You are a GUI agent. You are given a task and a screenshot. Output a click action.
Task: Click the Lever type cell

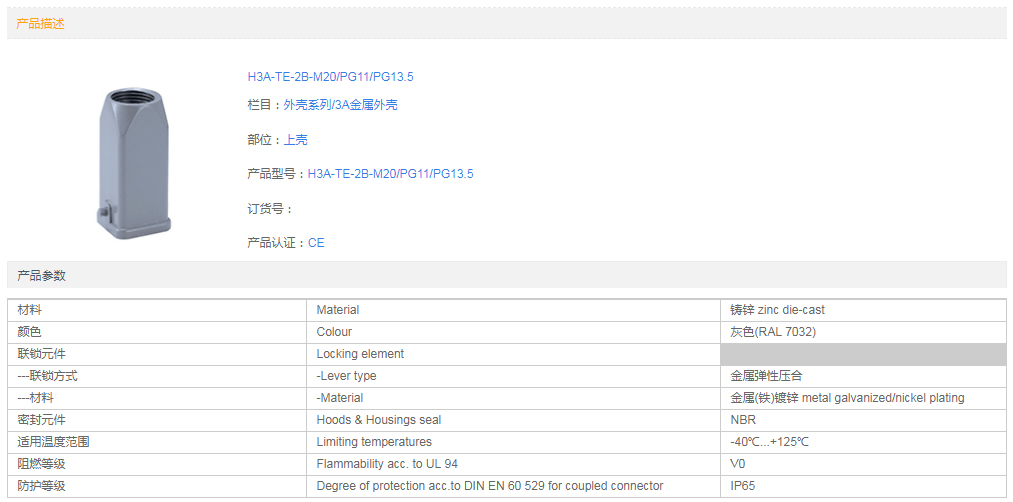[x=346, y=376]
